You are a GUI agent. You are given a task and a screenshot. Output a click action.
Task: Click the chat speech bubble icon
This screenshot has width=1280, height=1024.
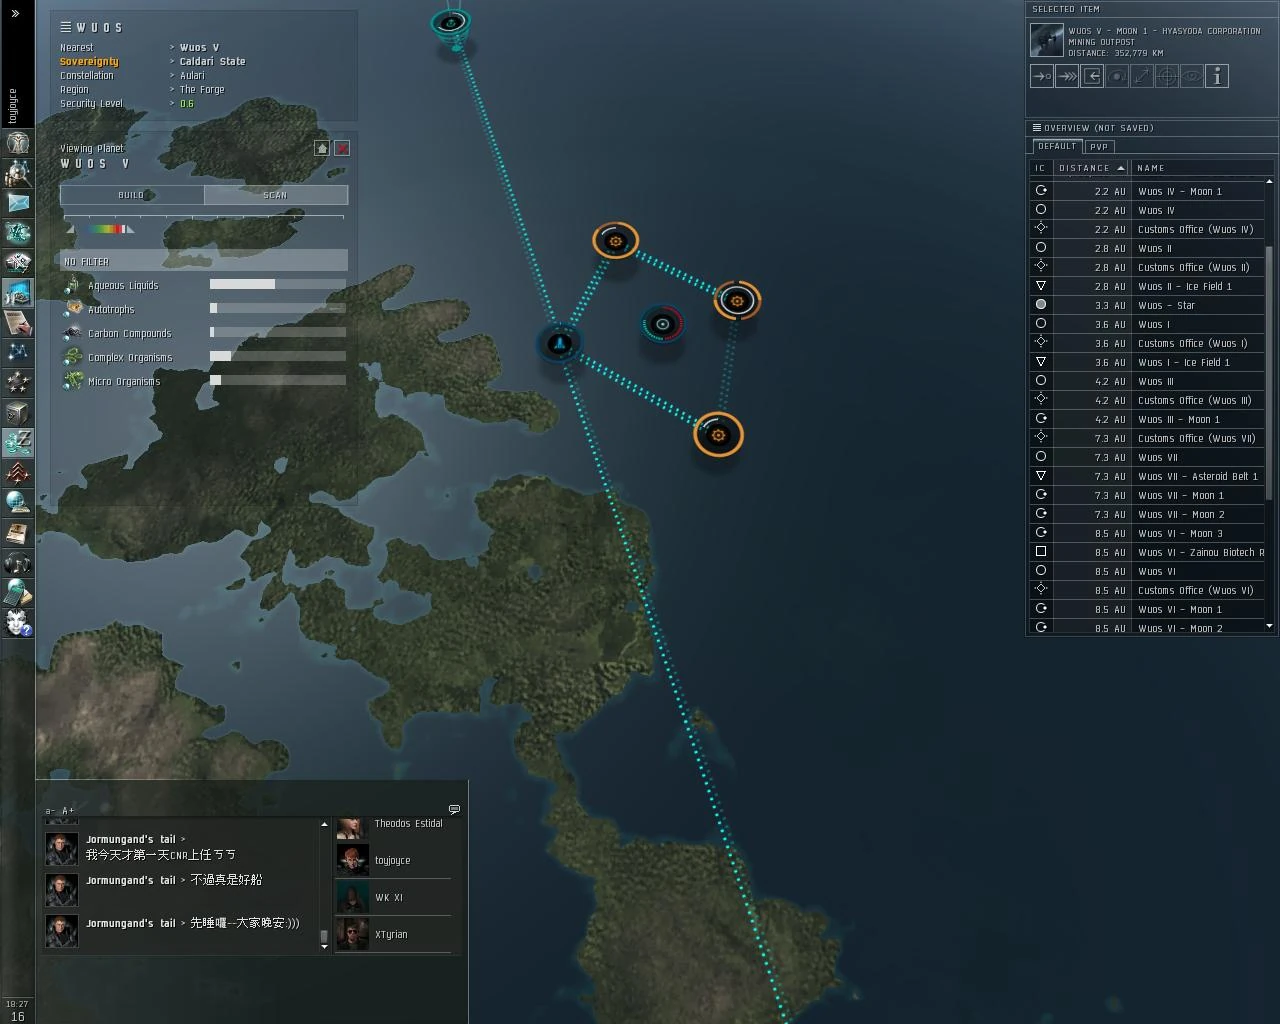(454, 809)
